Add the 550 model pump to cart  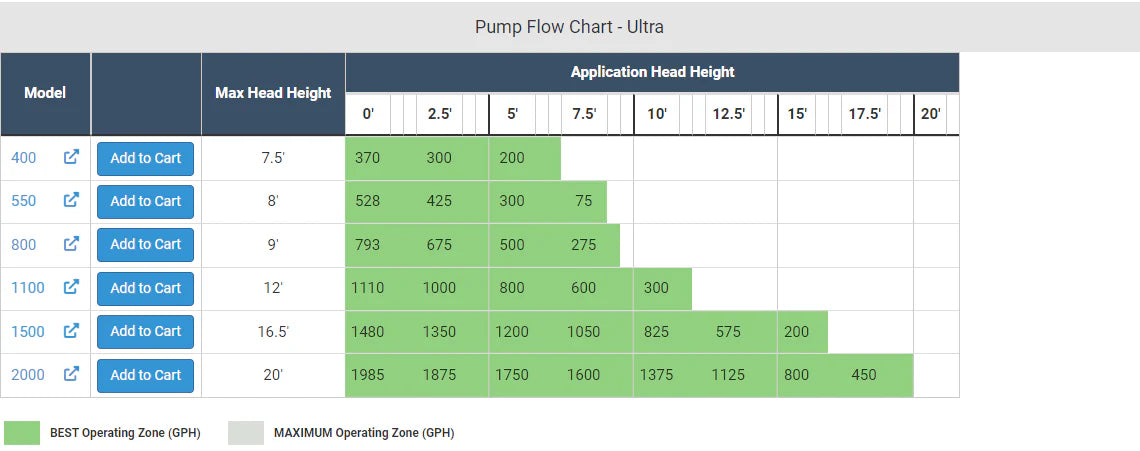click(145, 201)
